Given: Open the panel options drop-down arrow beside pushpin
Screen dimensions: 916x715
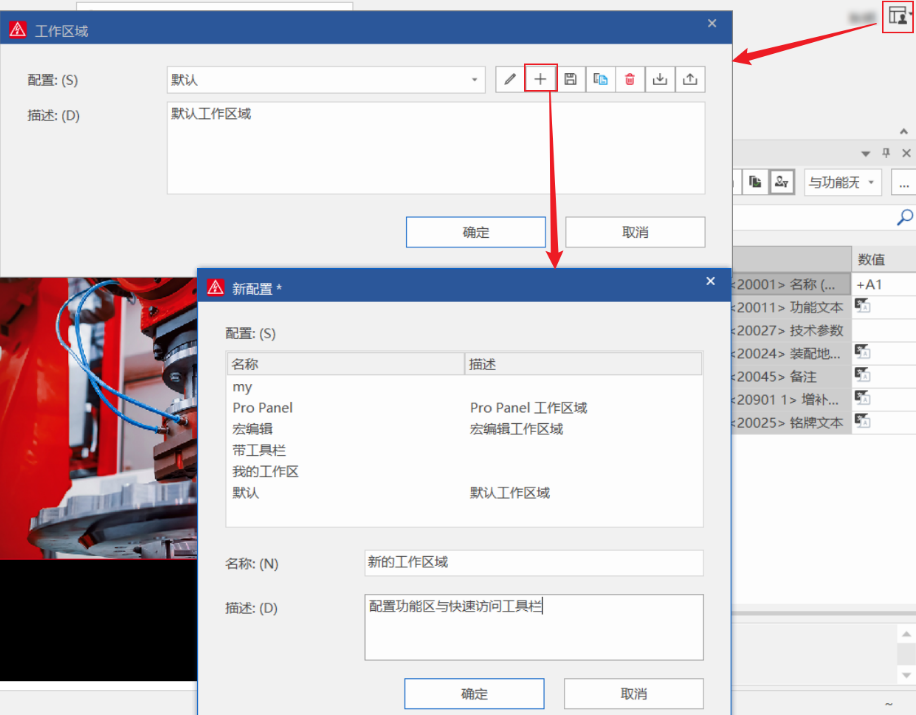Looking at the screenshot, I should (866, 153).
